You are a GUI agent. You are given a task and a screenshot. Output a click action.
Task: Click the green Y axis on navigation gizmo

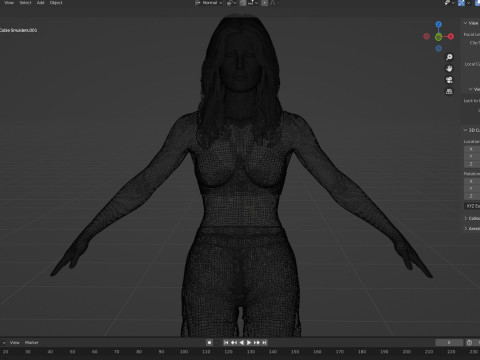tap(439, 37)
